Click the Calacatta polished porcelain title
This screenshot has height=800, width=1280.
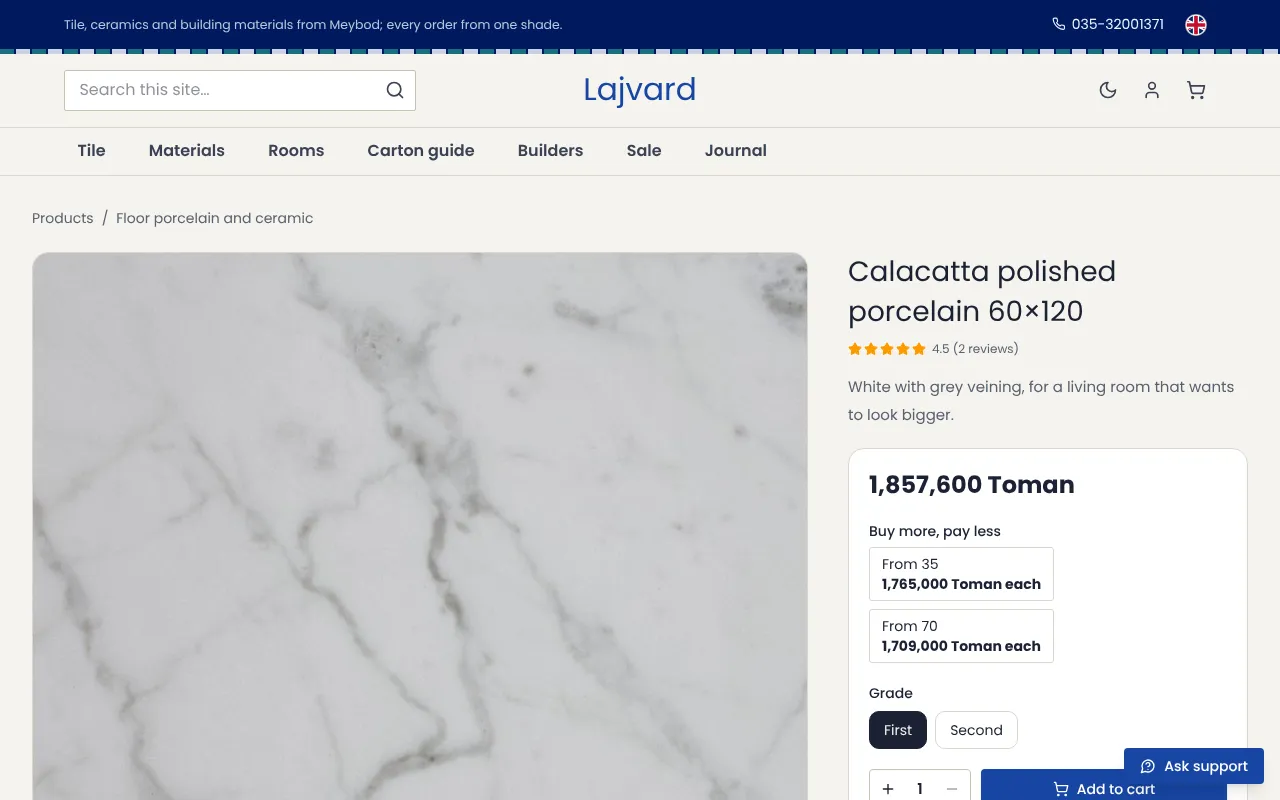tap(982, 291)
